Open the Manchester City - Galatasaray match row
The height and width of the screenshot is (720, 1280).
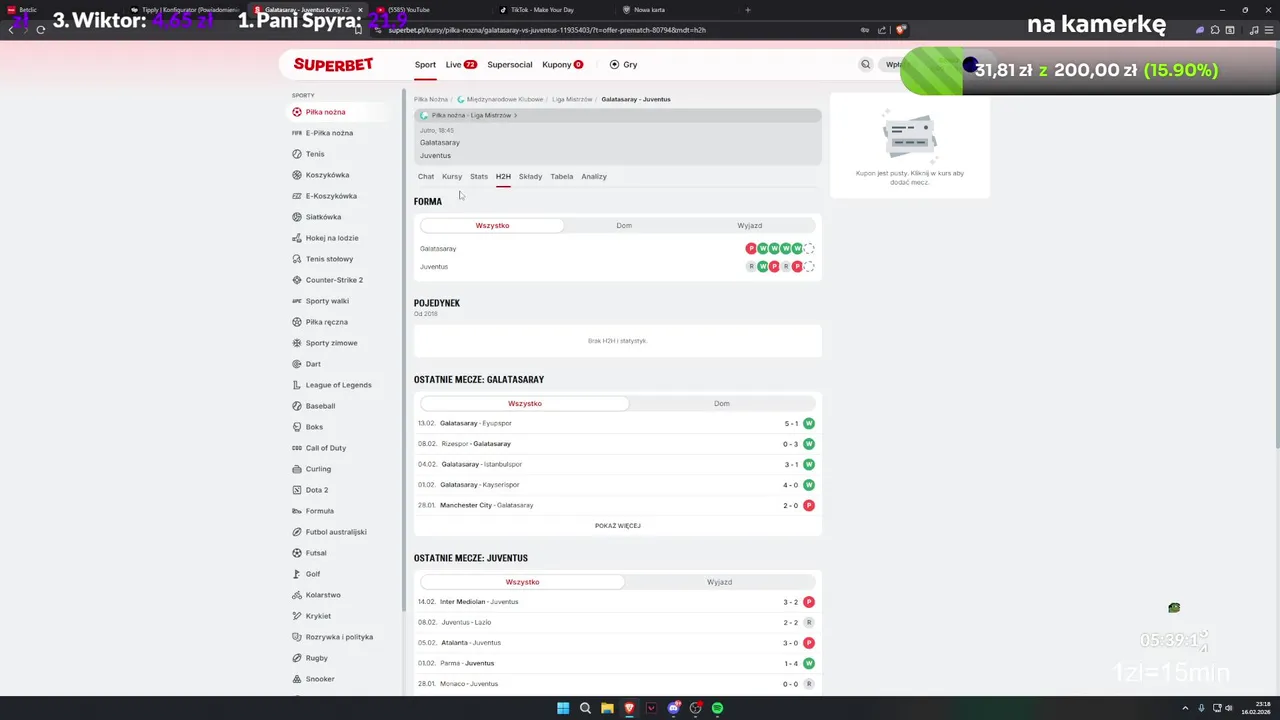[617, 506]
